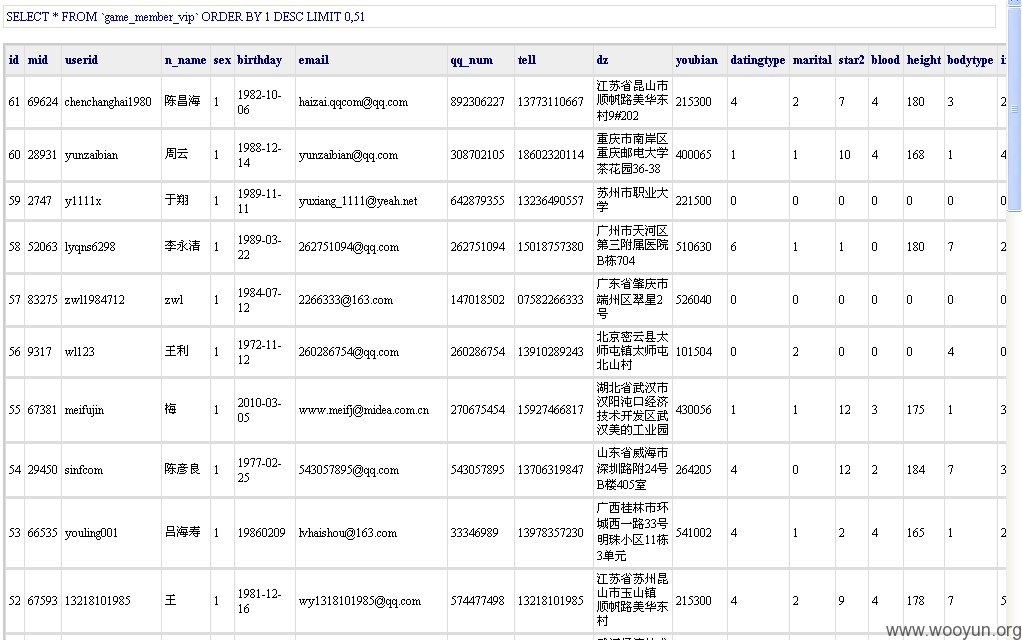Select email cell haizai.qqcom@qq.com
This screenshot has width=1022, height=640.
coord(353,102)
